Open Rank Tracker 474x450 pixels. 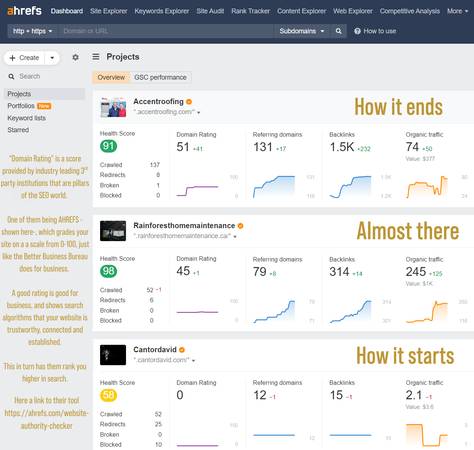click(251, 11)
